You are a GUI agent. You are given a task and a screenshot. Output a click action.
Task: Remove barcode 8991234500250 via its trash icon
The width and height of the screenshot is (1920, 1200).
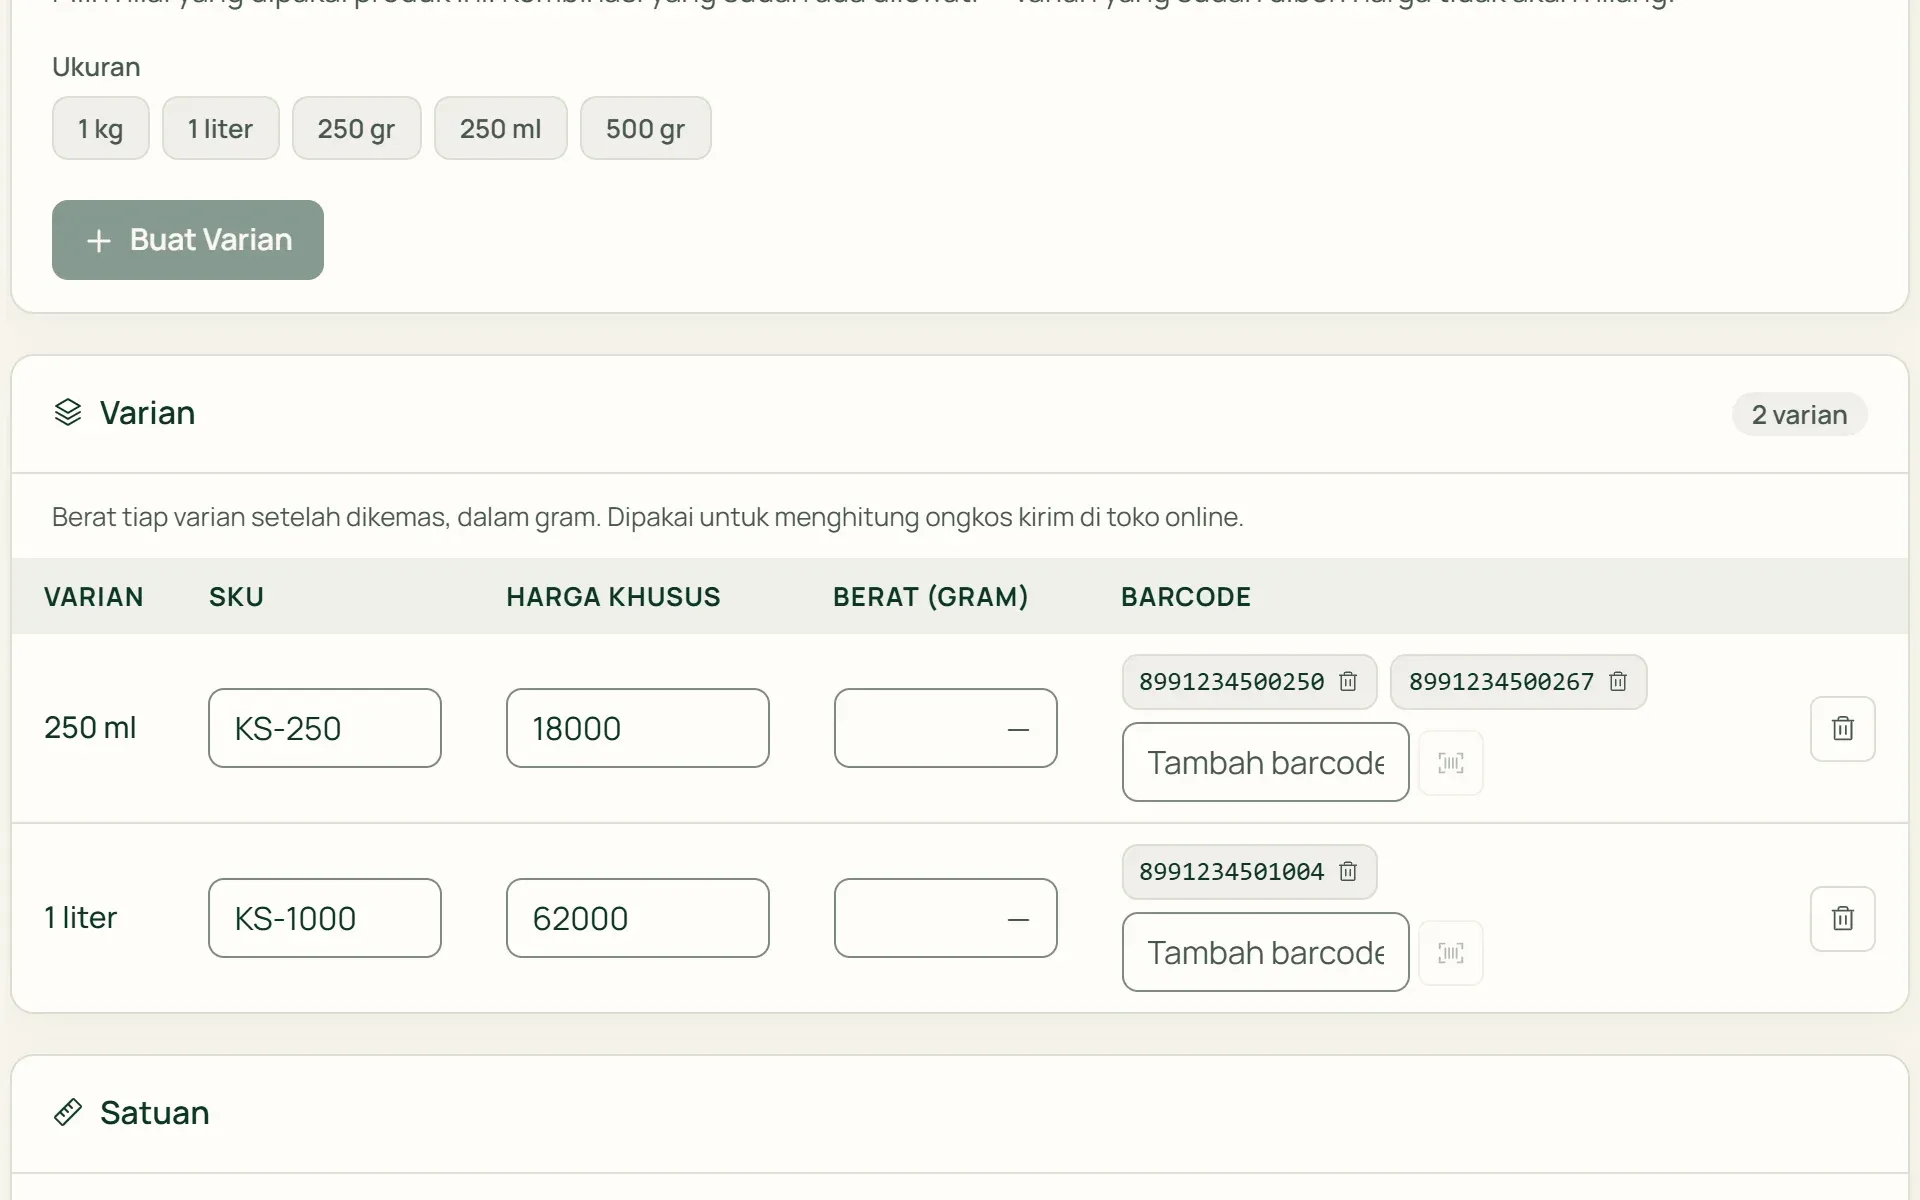(1348, 682)
